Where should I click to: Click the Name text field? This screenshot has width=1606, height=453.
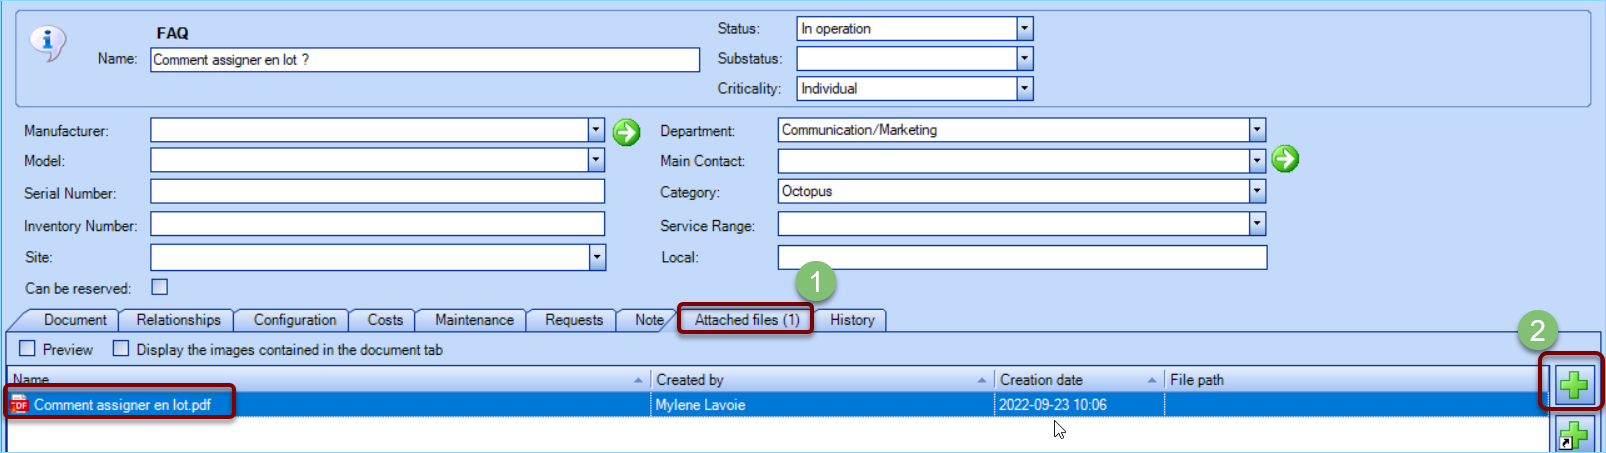[424, 60]
